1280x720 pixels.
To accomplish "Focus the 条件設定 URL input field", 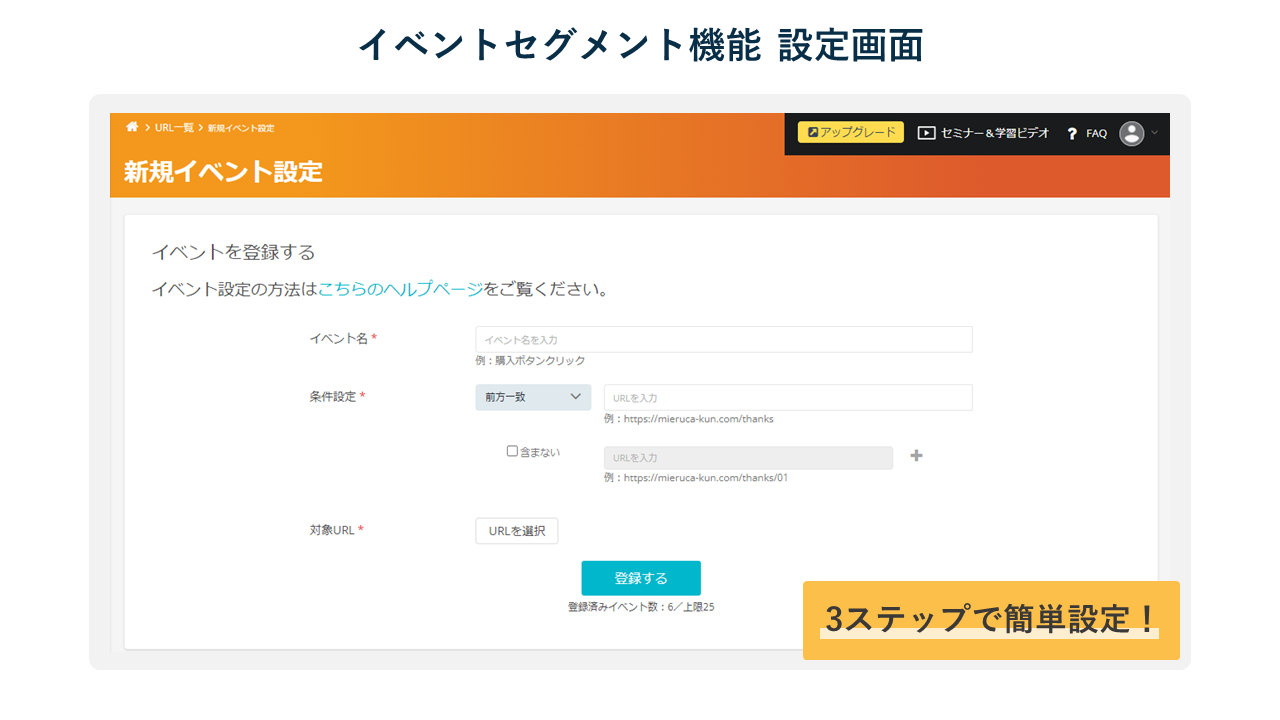I will click(788, 397).
